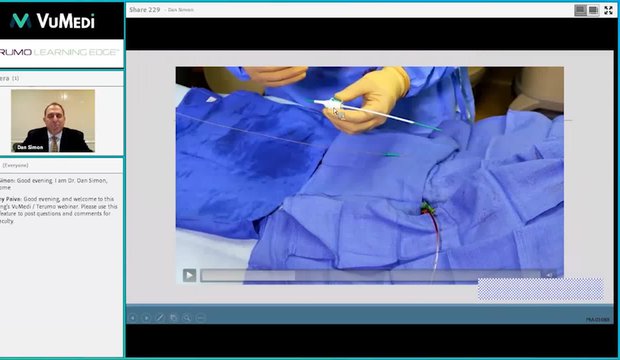Select the pen annotation tool
Screen dimensions: 620x360
click(160, 318)
